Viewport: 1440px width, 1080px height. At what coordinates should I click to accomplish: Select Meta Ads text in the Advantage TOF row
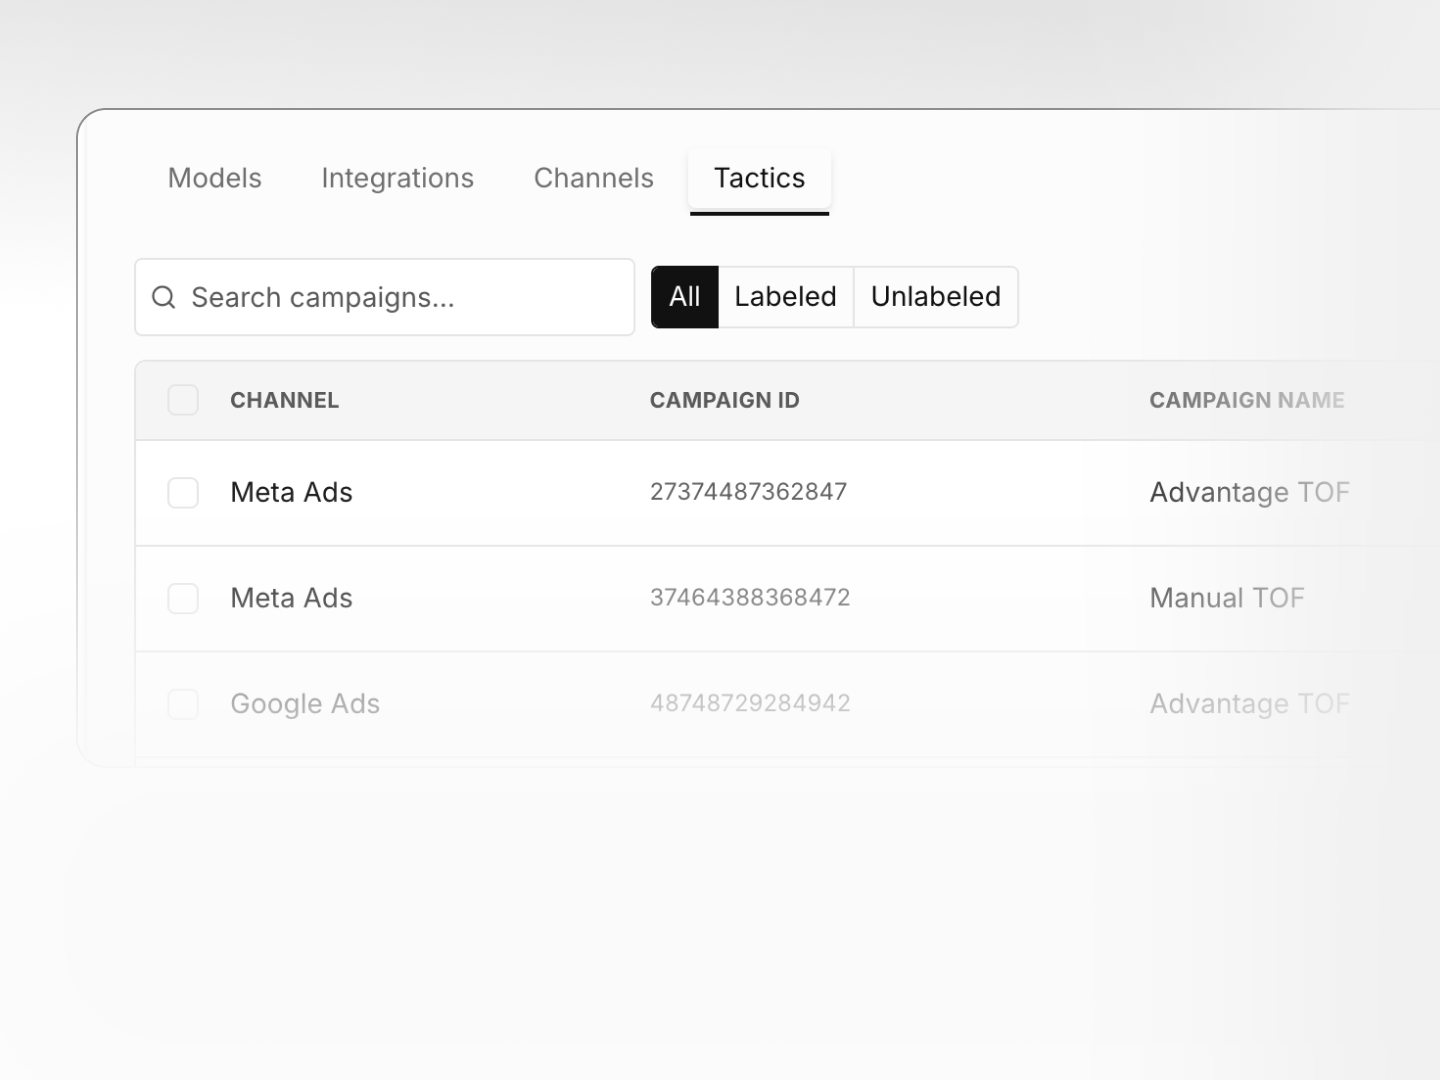coord(291,492)
